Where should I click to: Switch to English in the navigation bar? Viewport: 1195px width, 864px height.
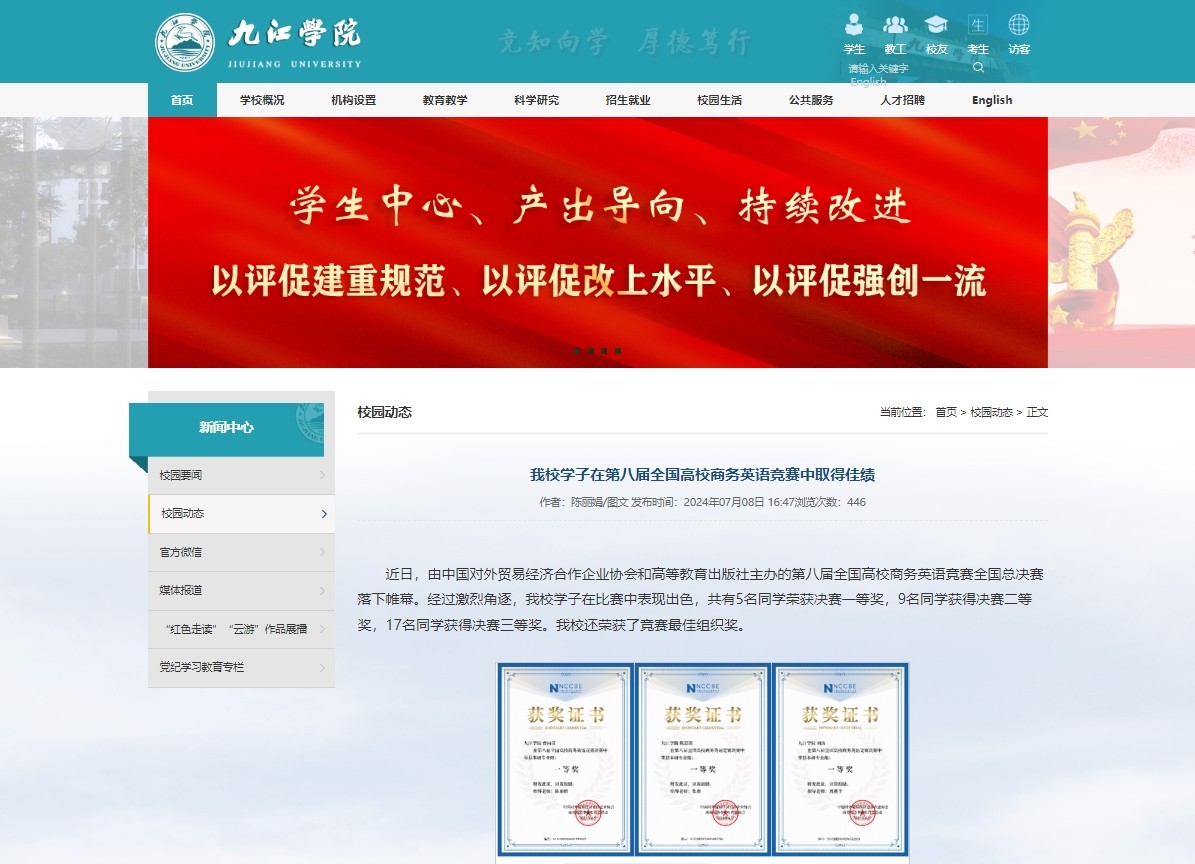point(992,100)
